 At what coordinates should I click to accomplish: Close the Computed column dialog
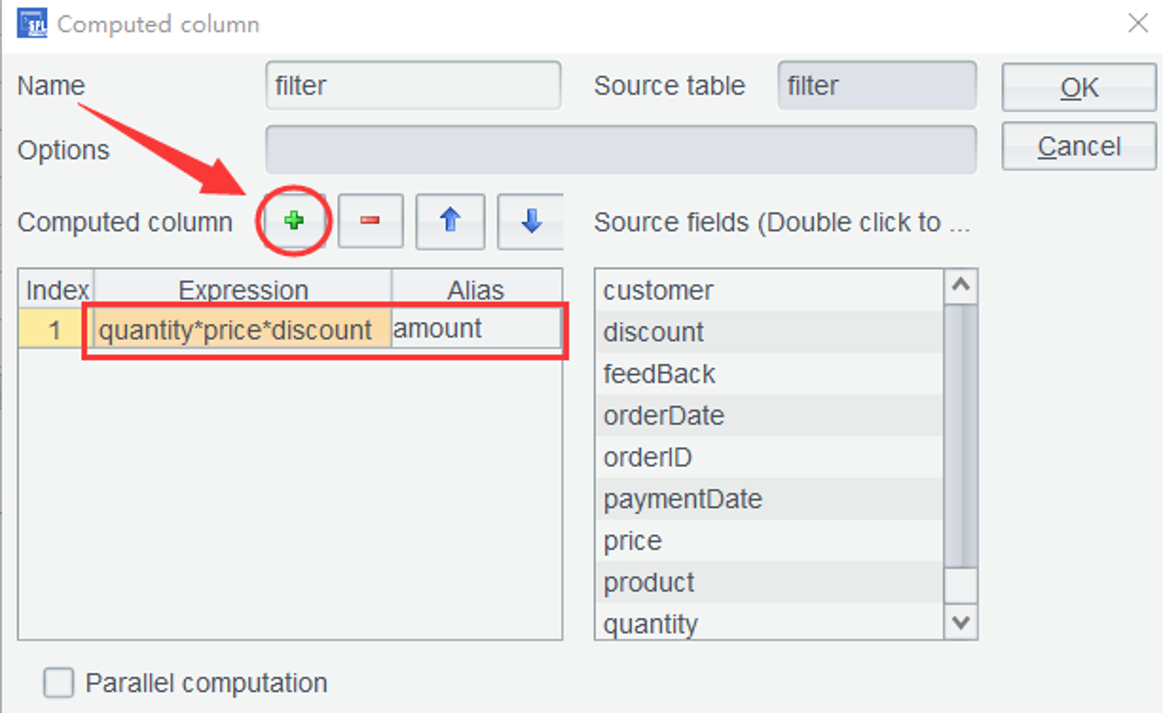[x=1138, y=23]
